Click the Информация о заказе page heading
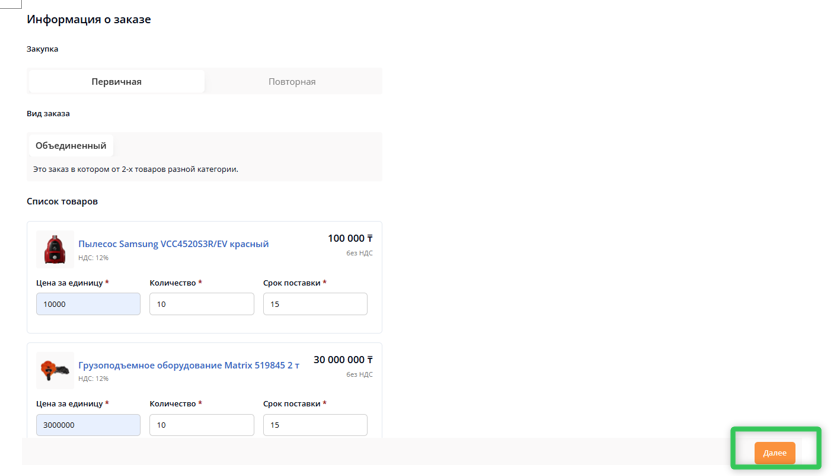 click(89, 19)
